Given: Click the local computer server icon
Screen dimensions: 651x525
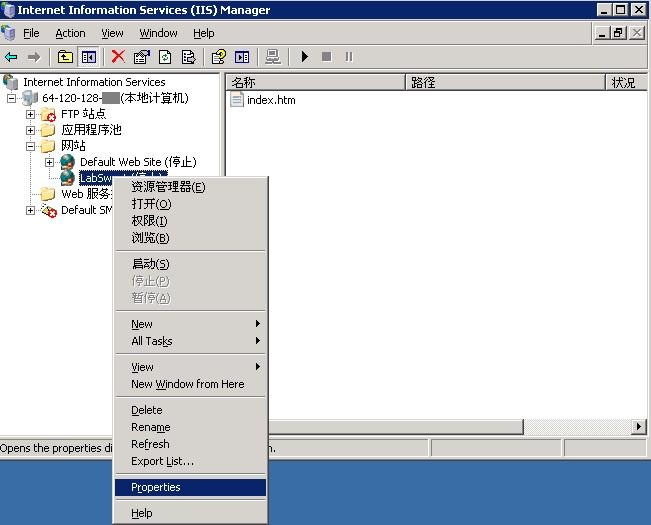Looking at the screenshot, I should coord(30,98).
